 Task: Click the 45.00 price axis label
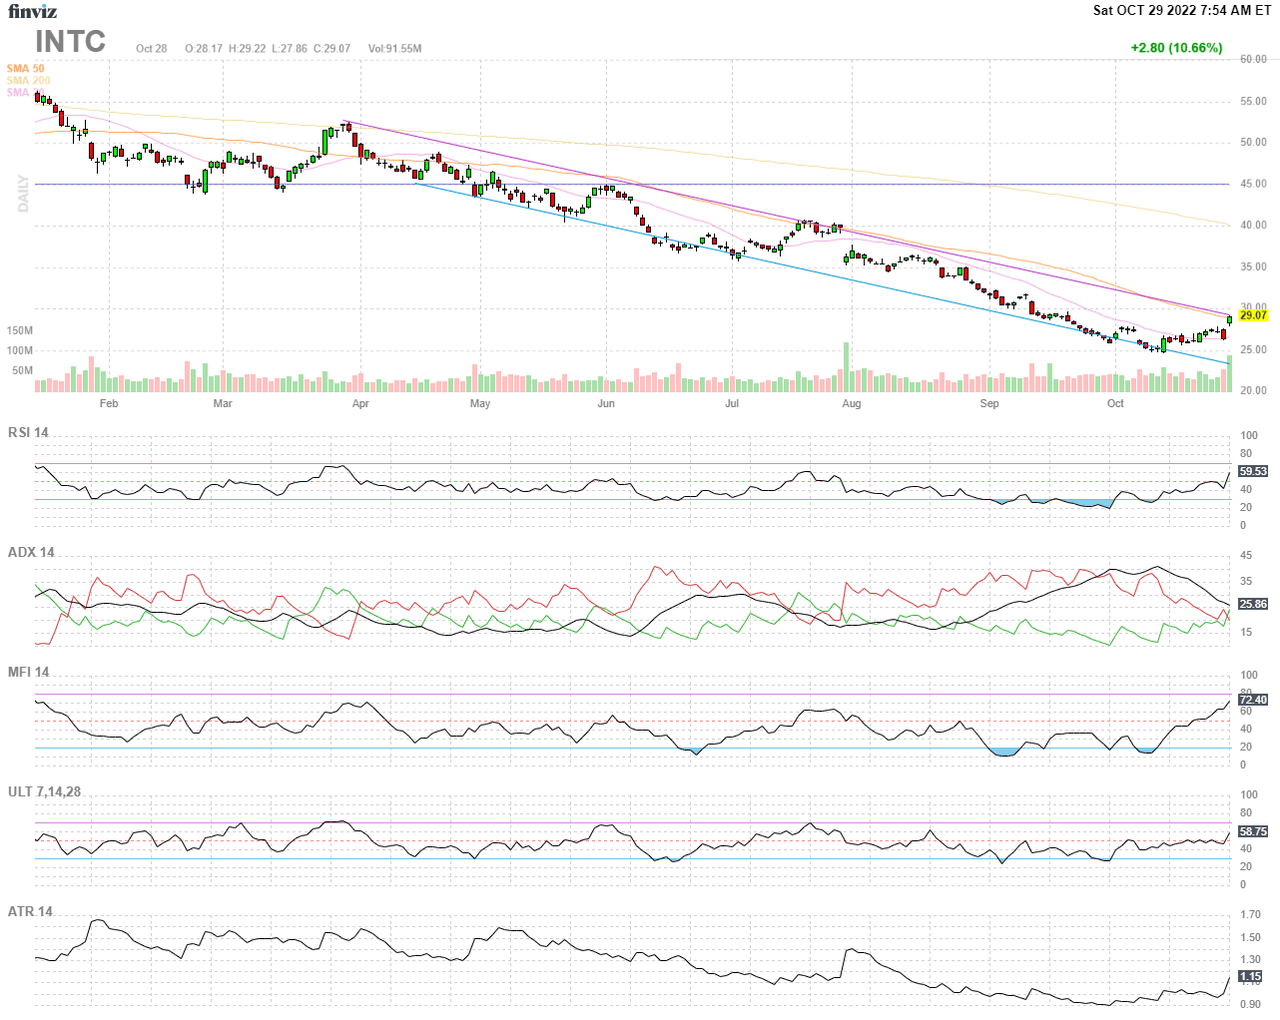(1253, 184)
